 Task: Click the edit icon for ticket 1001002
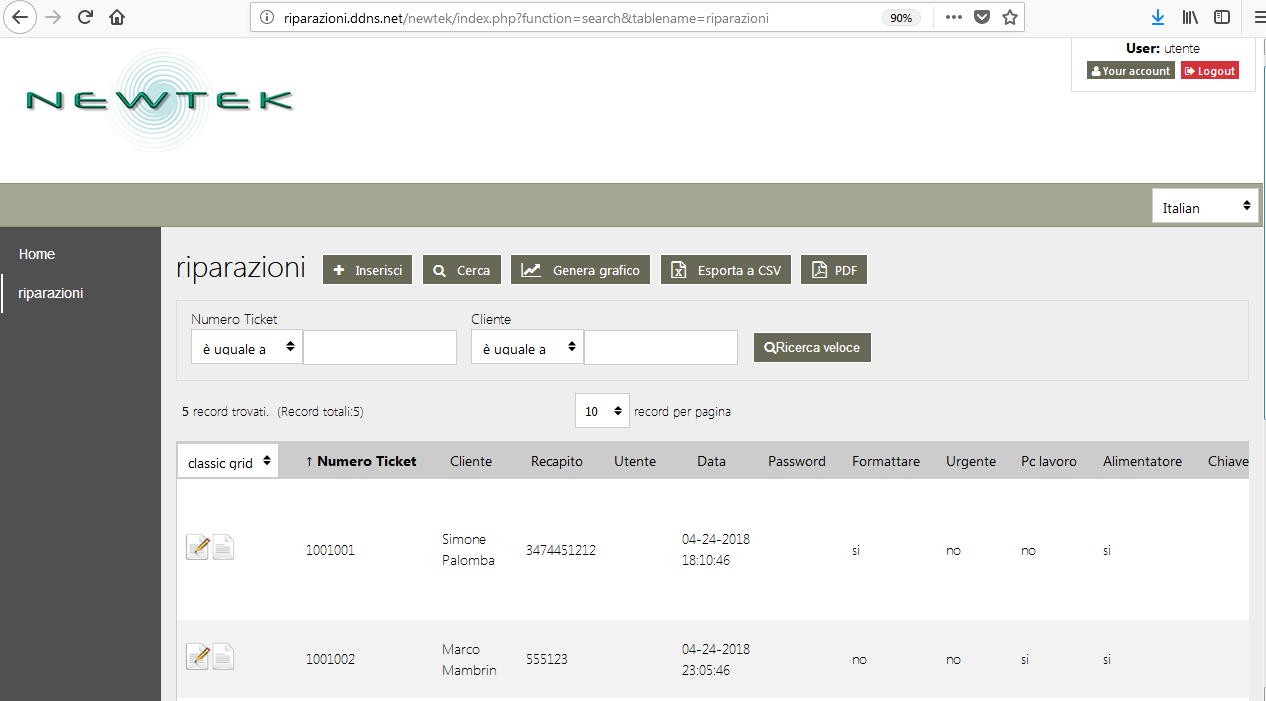197,657
